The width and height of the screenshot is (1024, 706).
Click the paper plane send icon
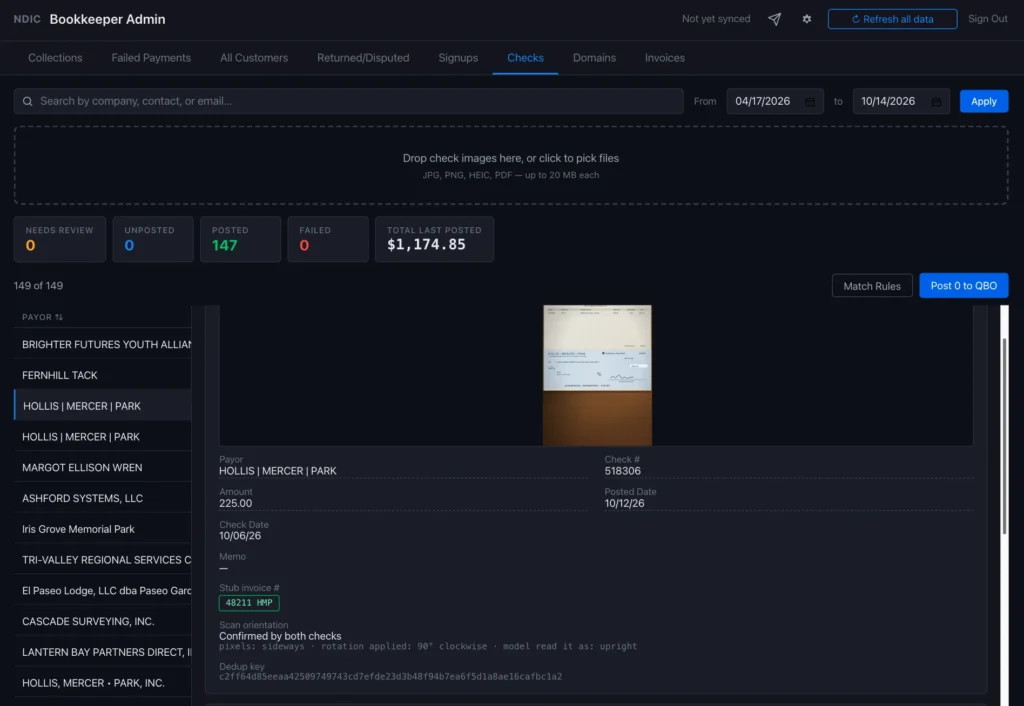point(774,19)
